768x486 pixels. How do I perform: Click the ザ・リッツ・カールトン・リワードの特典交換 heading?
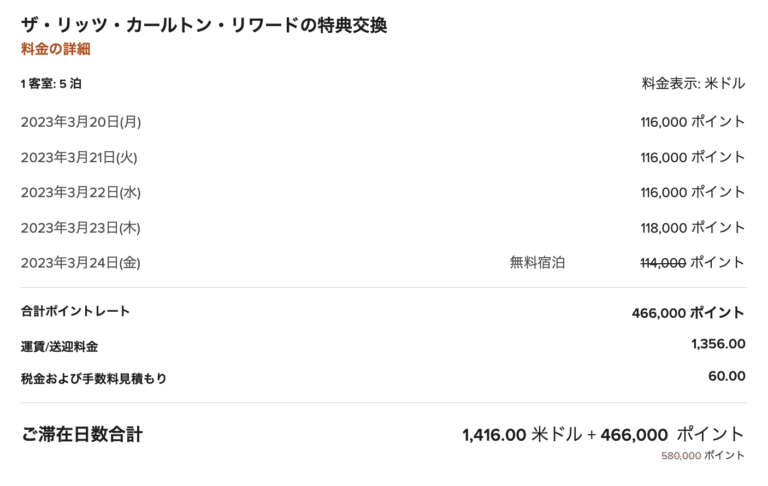point(203,25)
